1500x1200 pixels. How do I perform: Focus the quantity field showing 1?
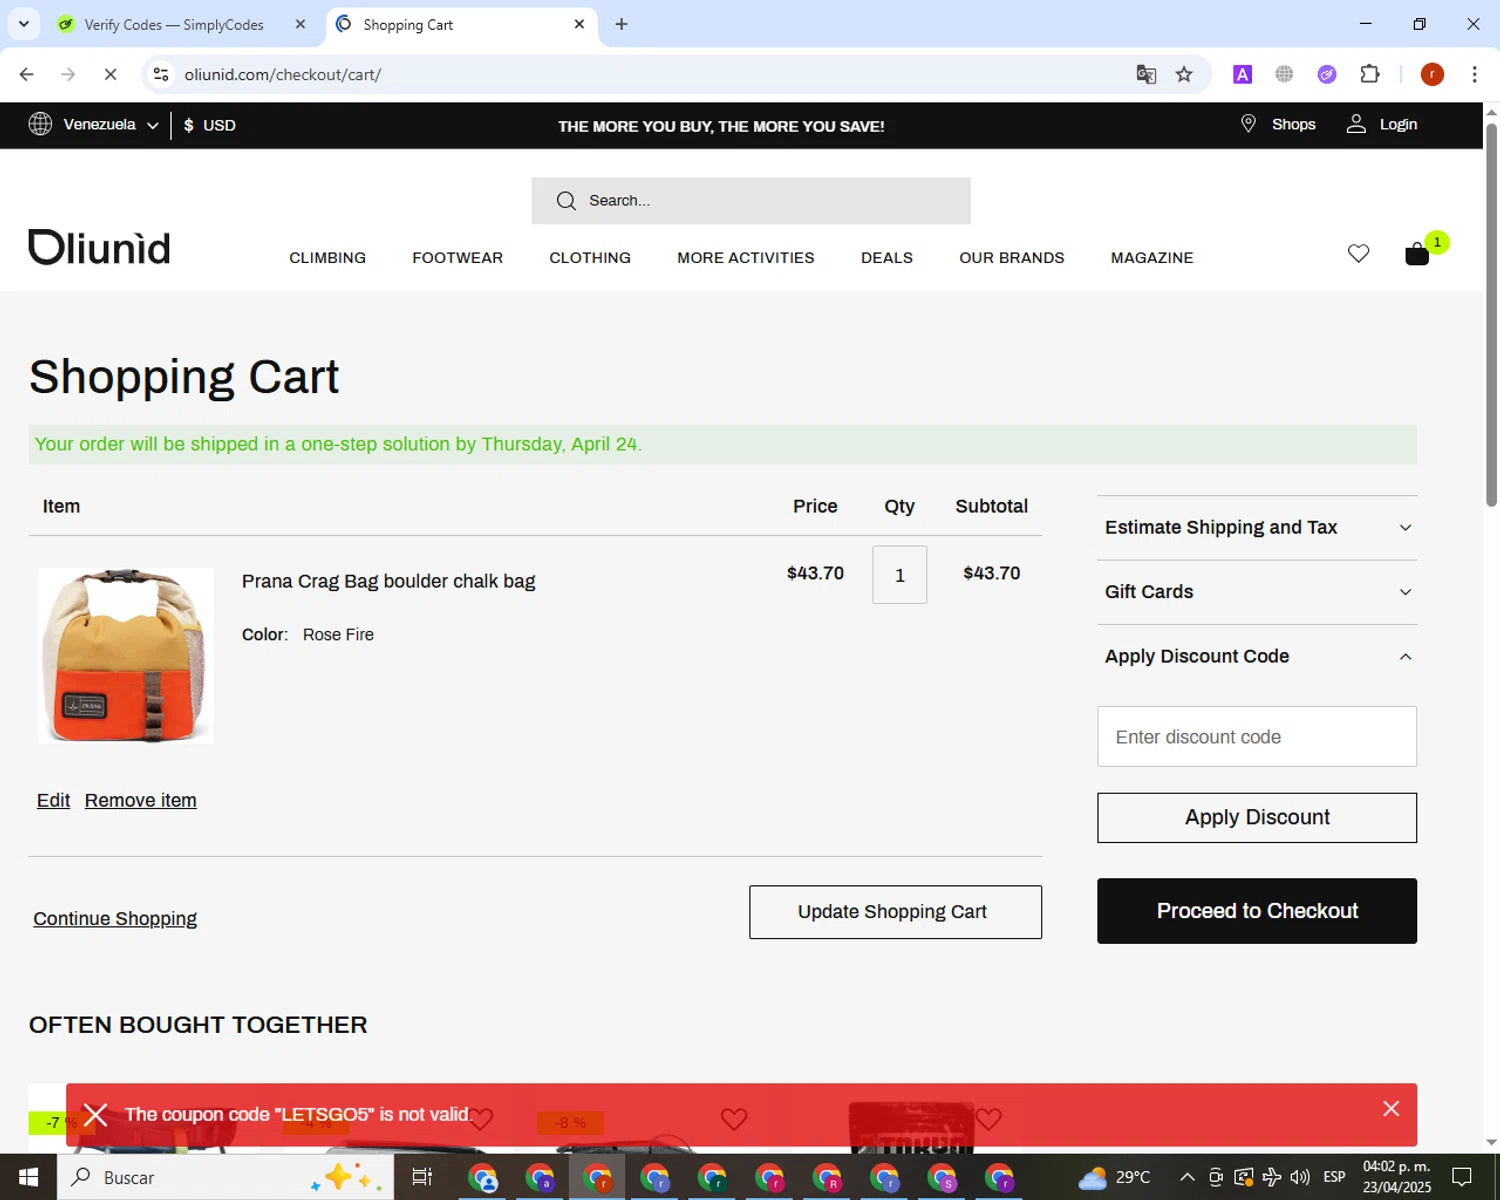click(x=900, y=575)
